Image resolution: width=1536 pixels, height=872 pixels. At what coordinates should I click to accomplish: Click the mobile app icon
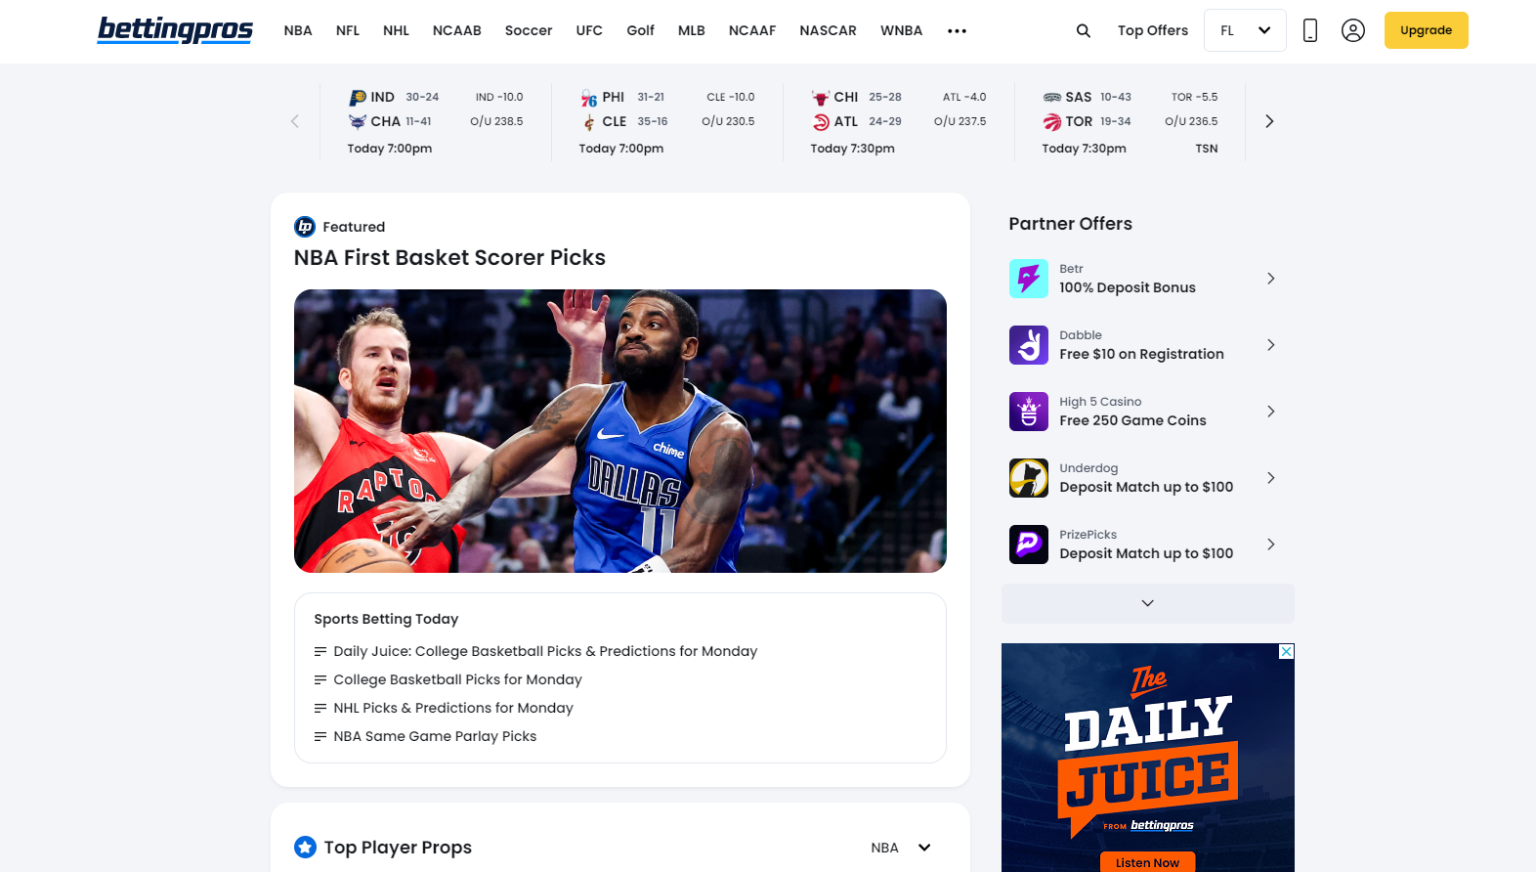1309,30
